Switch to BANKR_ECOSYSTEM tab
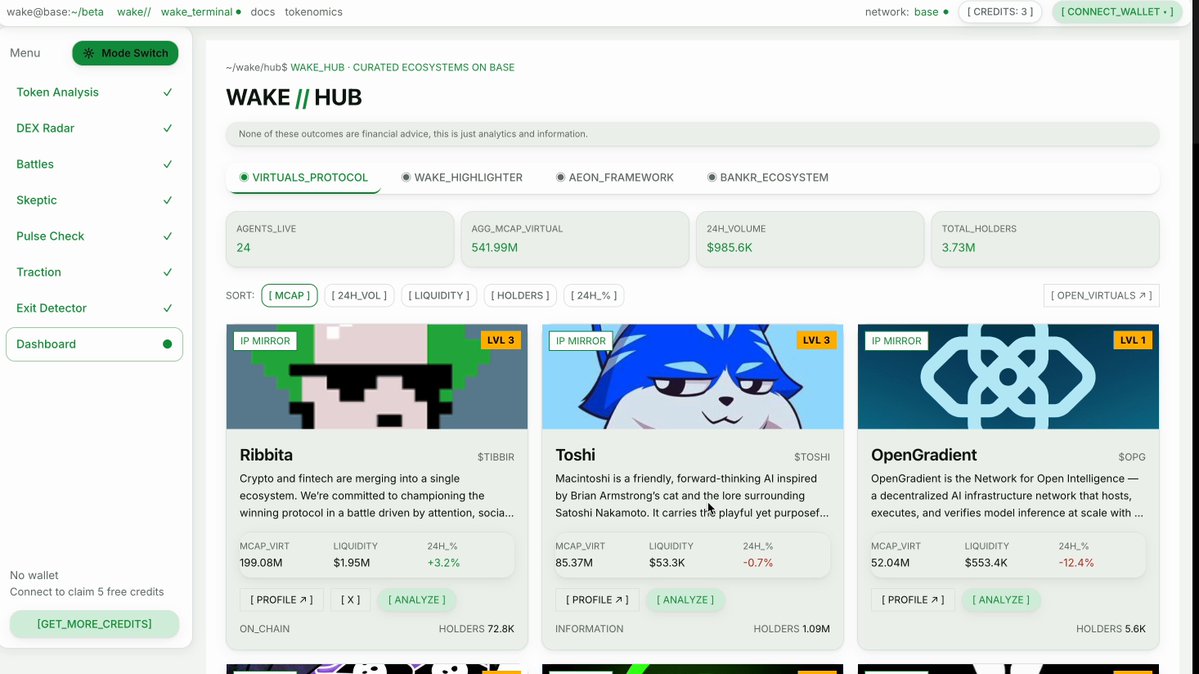This screenshot has height=674, width=1199. pyautogui.click(x=768, y=177)
